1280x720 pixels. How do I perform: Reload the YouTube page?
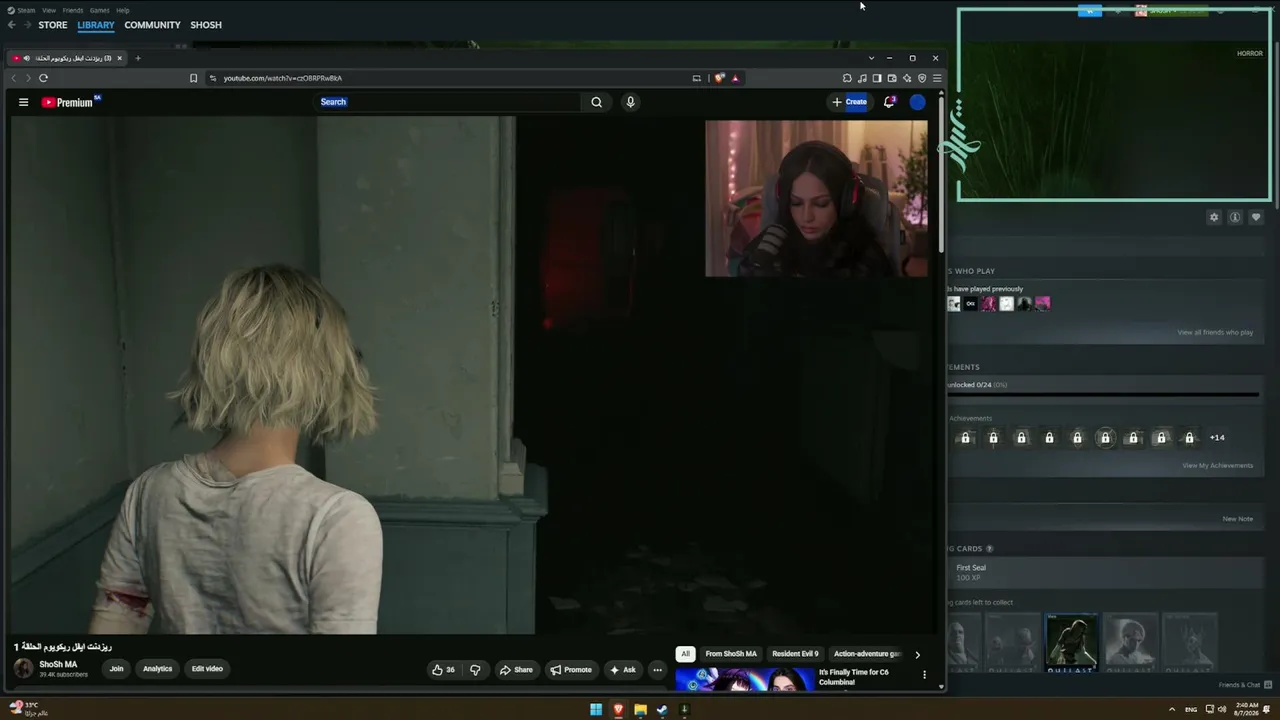(43, 78)
